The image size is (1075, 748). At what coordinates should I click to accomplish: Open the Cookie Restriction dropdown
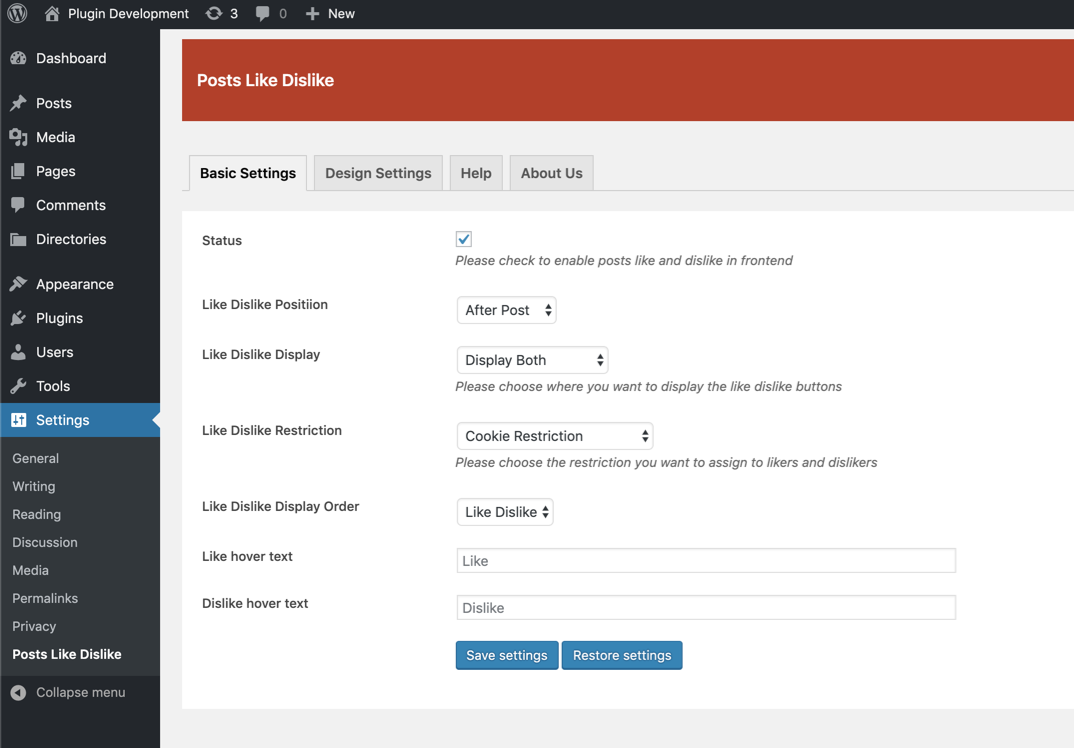point(555,436)
